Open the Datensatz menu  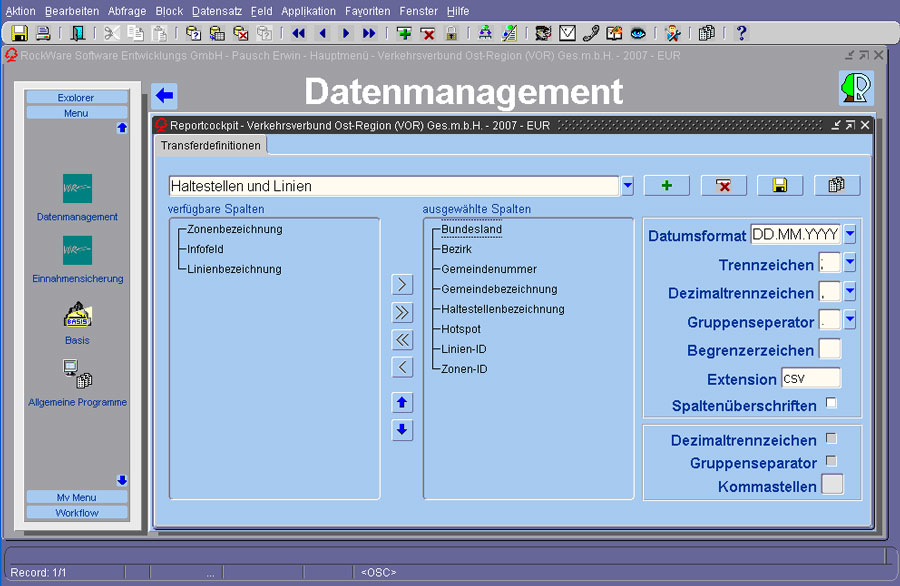coord(216,11)
